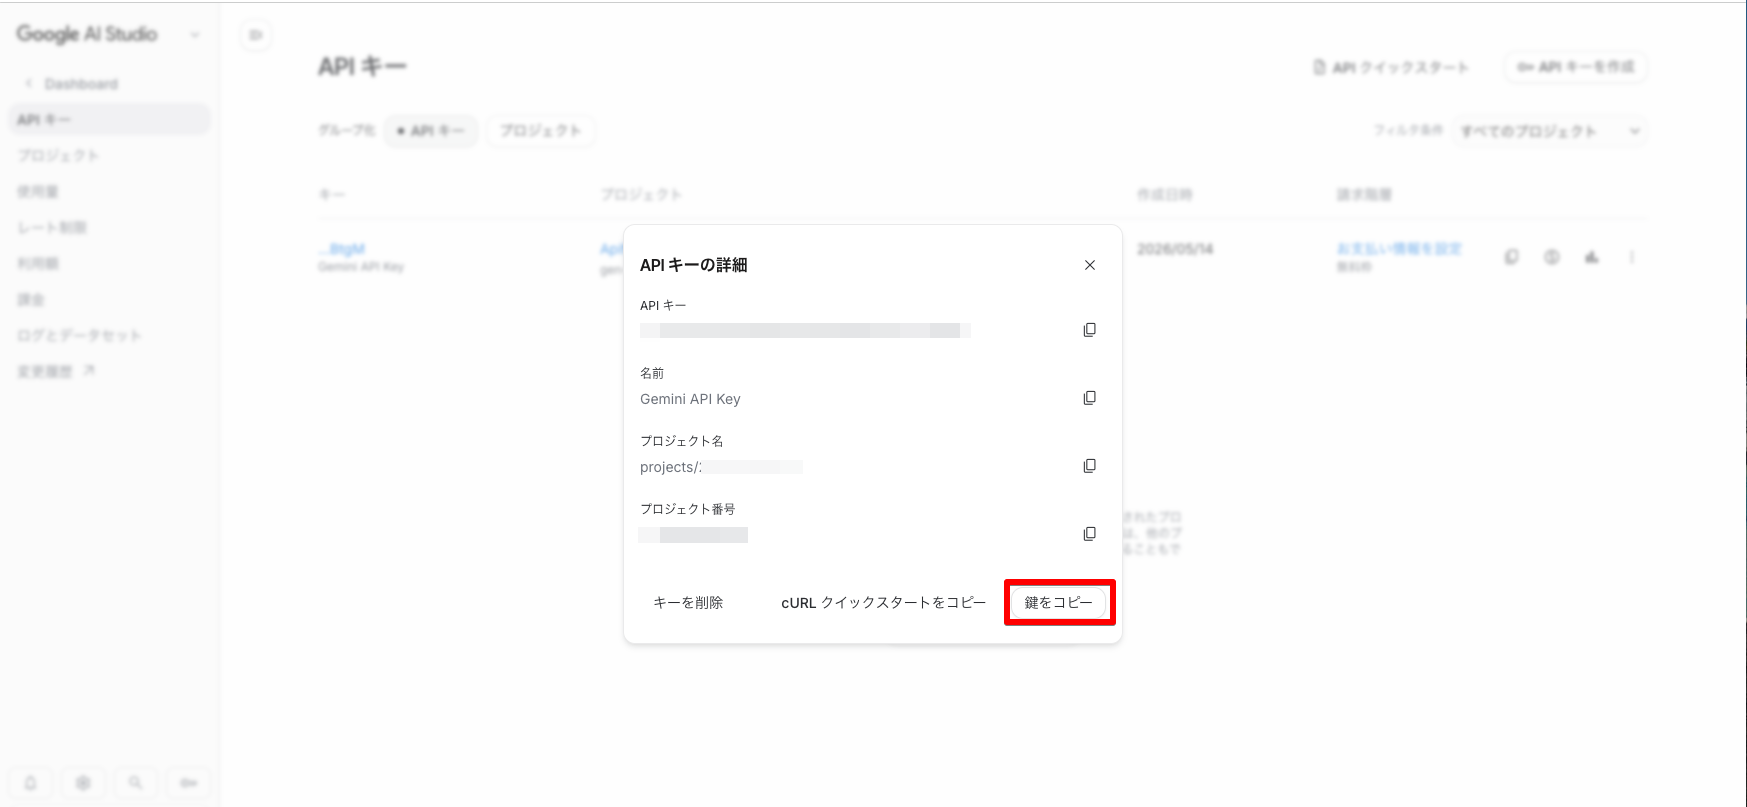The height and width of the screenshot is (807, 1747).
Task: Open 課金 in the sidebar
Action: click(x=31, y=300)
